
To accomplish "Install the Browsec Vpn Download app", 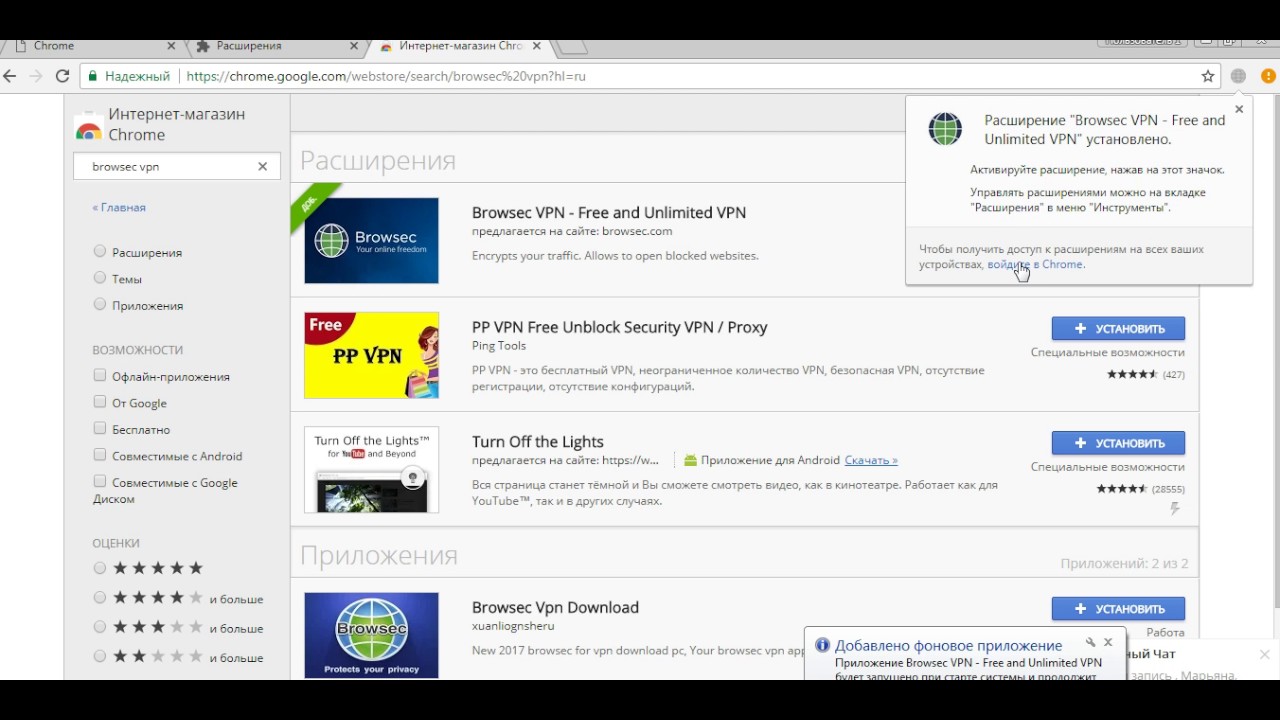I will 1118,608.
